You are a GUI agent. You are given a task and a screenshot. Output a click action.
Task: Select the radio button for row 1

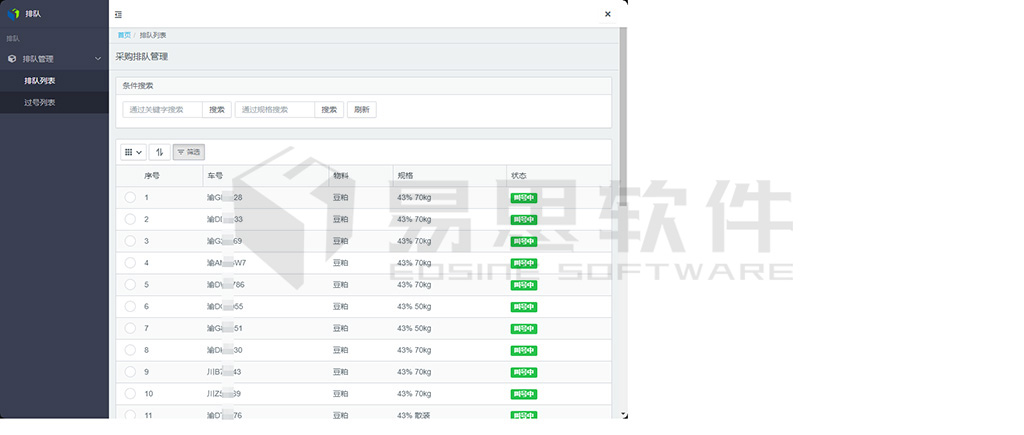pyautogui.click(x=130, y=198)
